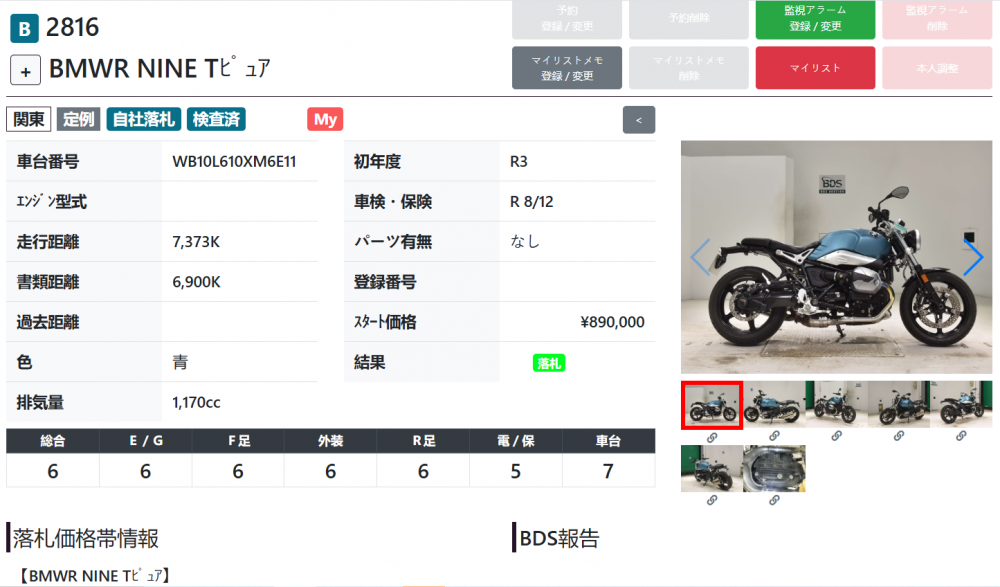This screenshot has width=1000, height=587.
Task: Click 本人調整 button
Action: 937,68
